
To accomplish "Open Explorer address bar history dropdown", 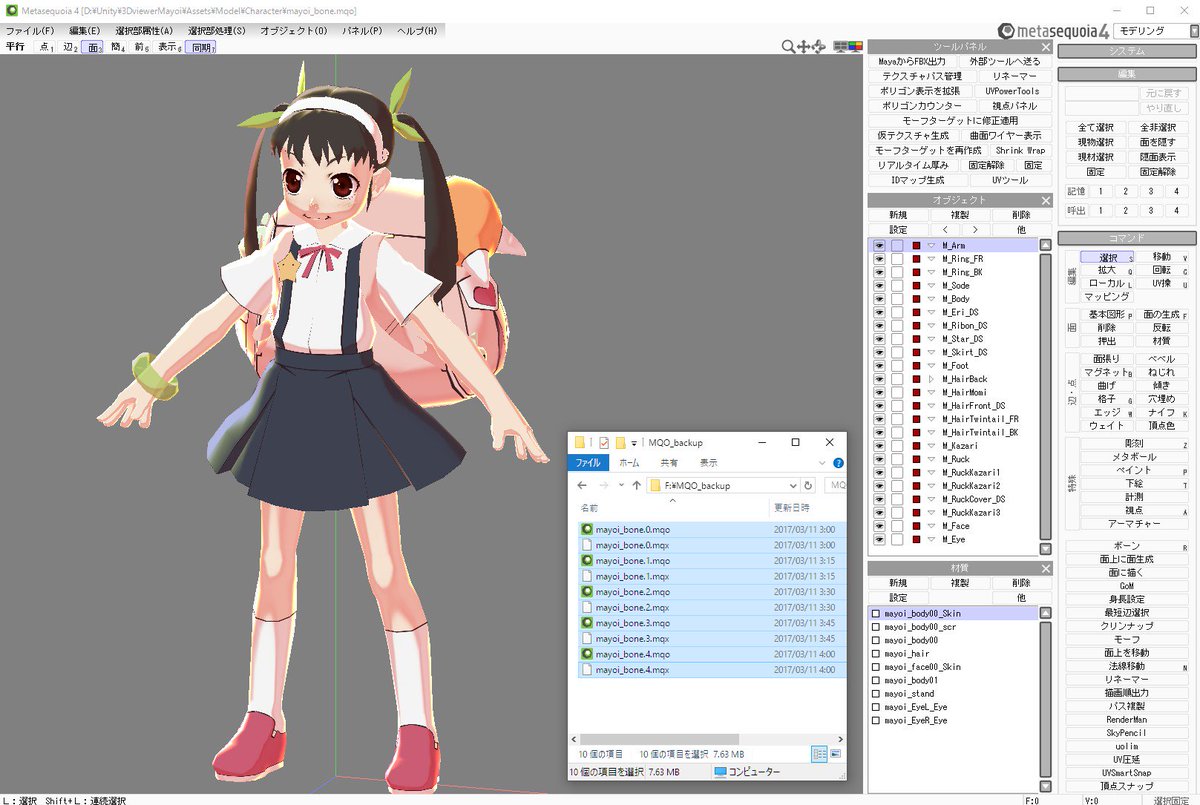I will [x=791, y=485].
